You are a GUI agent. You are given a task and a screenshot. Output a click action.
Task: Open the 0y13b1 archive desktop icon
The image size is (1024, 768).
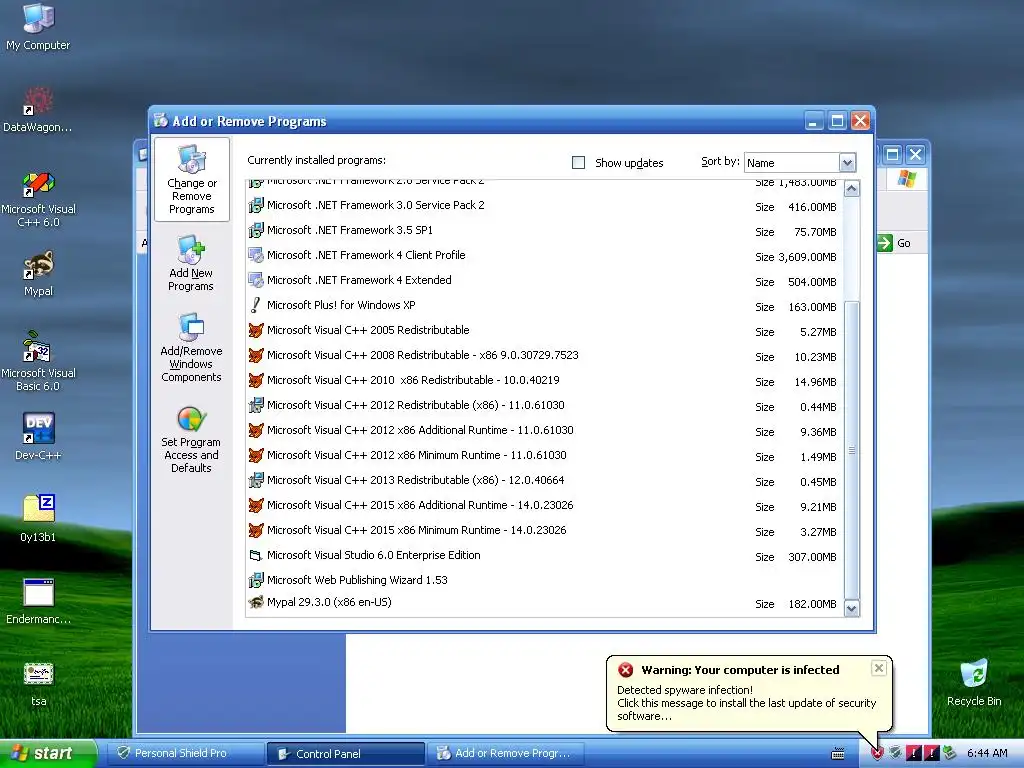tap(38, 519)
